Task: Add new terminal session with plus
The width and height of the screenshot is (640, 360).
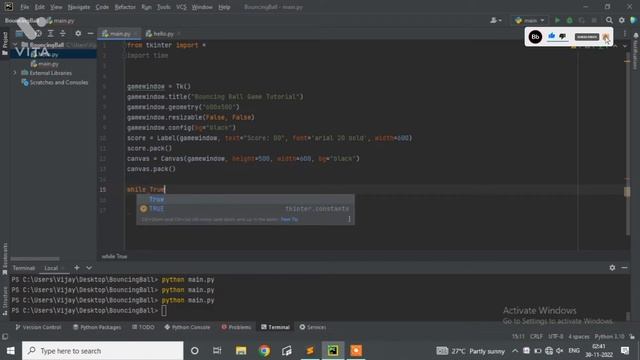Action: (77, 268)
